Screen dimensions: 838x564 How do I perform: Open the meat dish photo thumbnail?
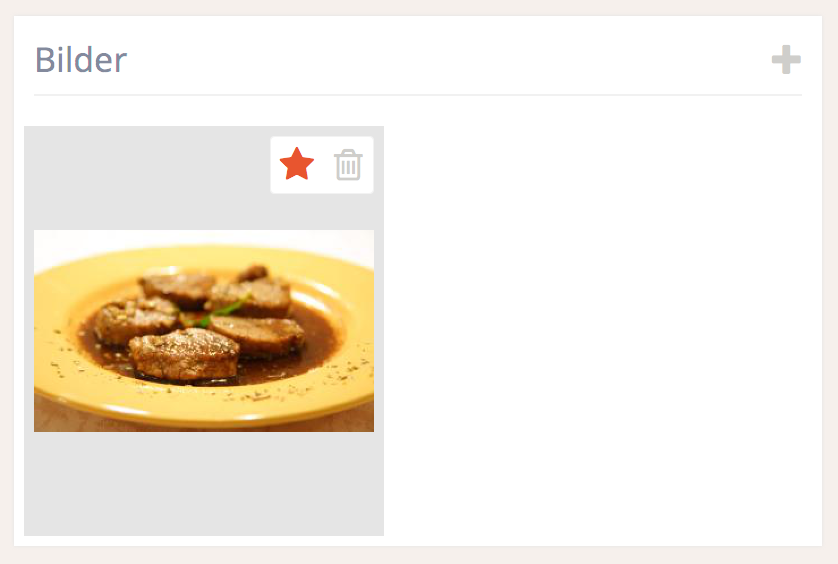tap(204, 331)
